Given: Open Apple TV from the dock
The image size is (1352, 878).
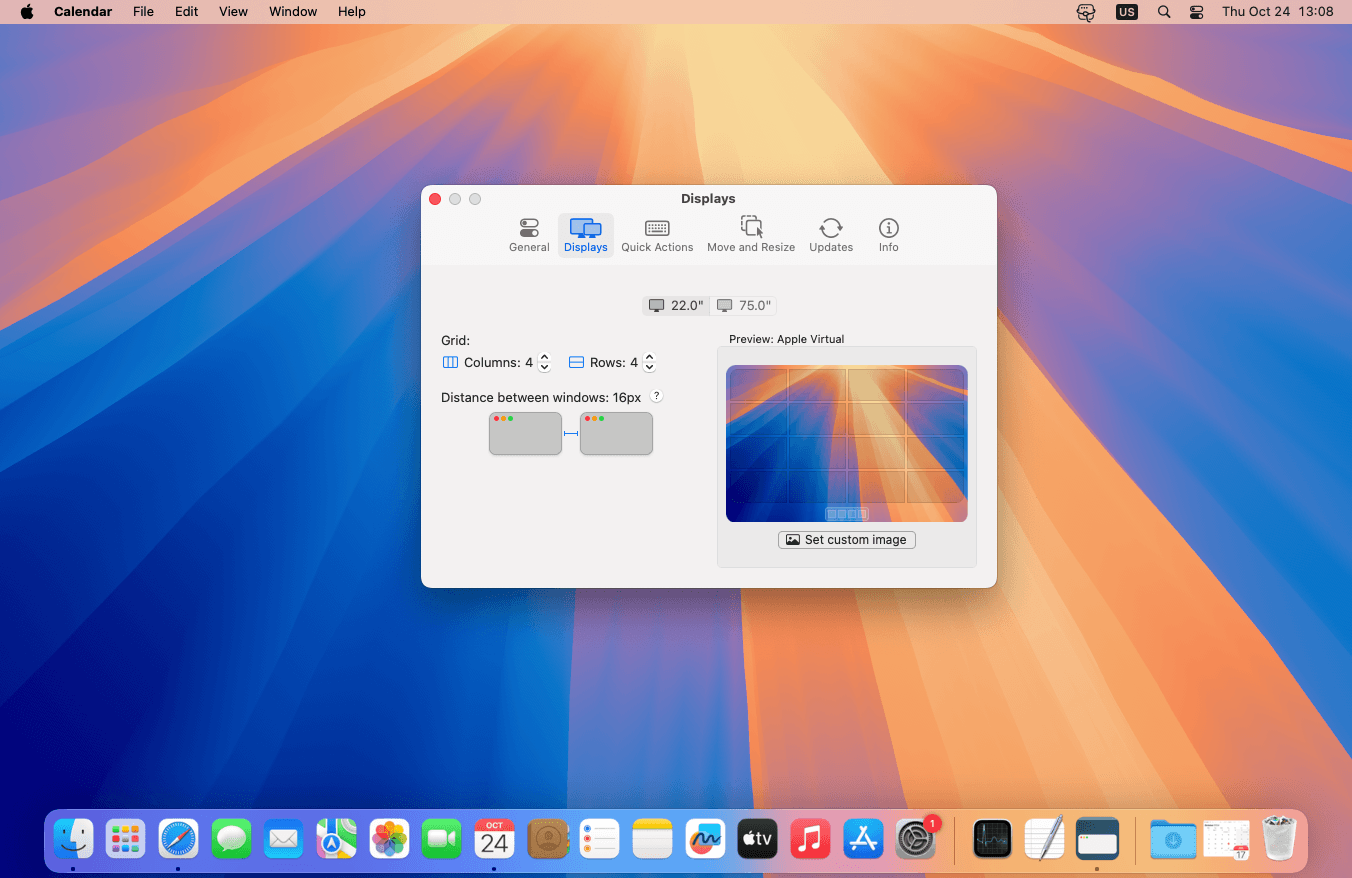Looking at the screenshot, I should point(757,839).
